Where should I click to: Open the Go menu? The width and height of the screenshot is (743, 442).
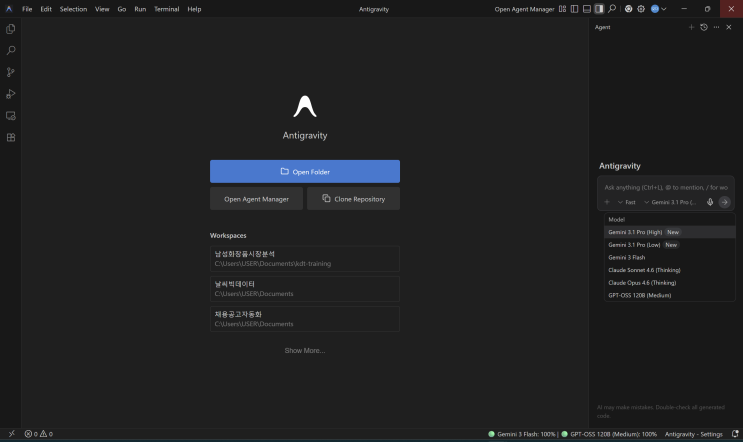pyautogui.click(x=122, y=9)
